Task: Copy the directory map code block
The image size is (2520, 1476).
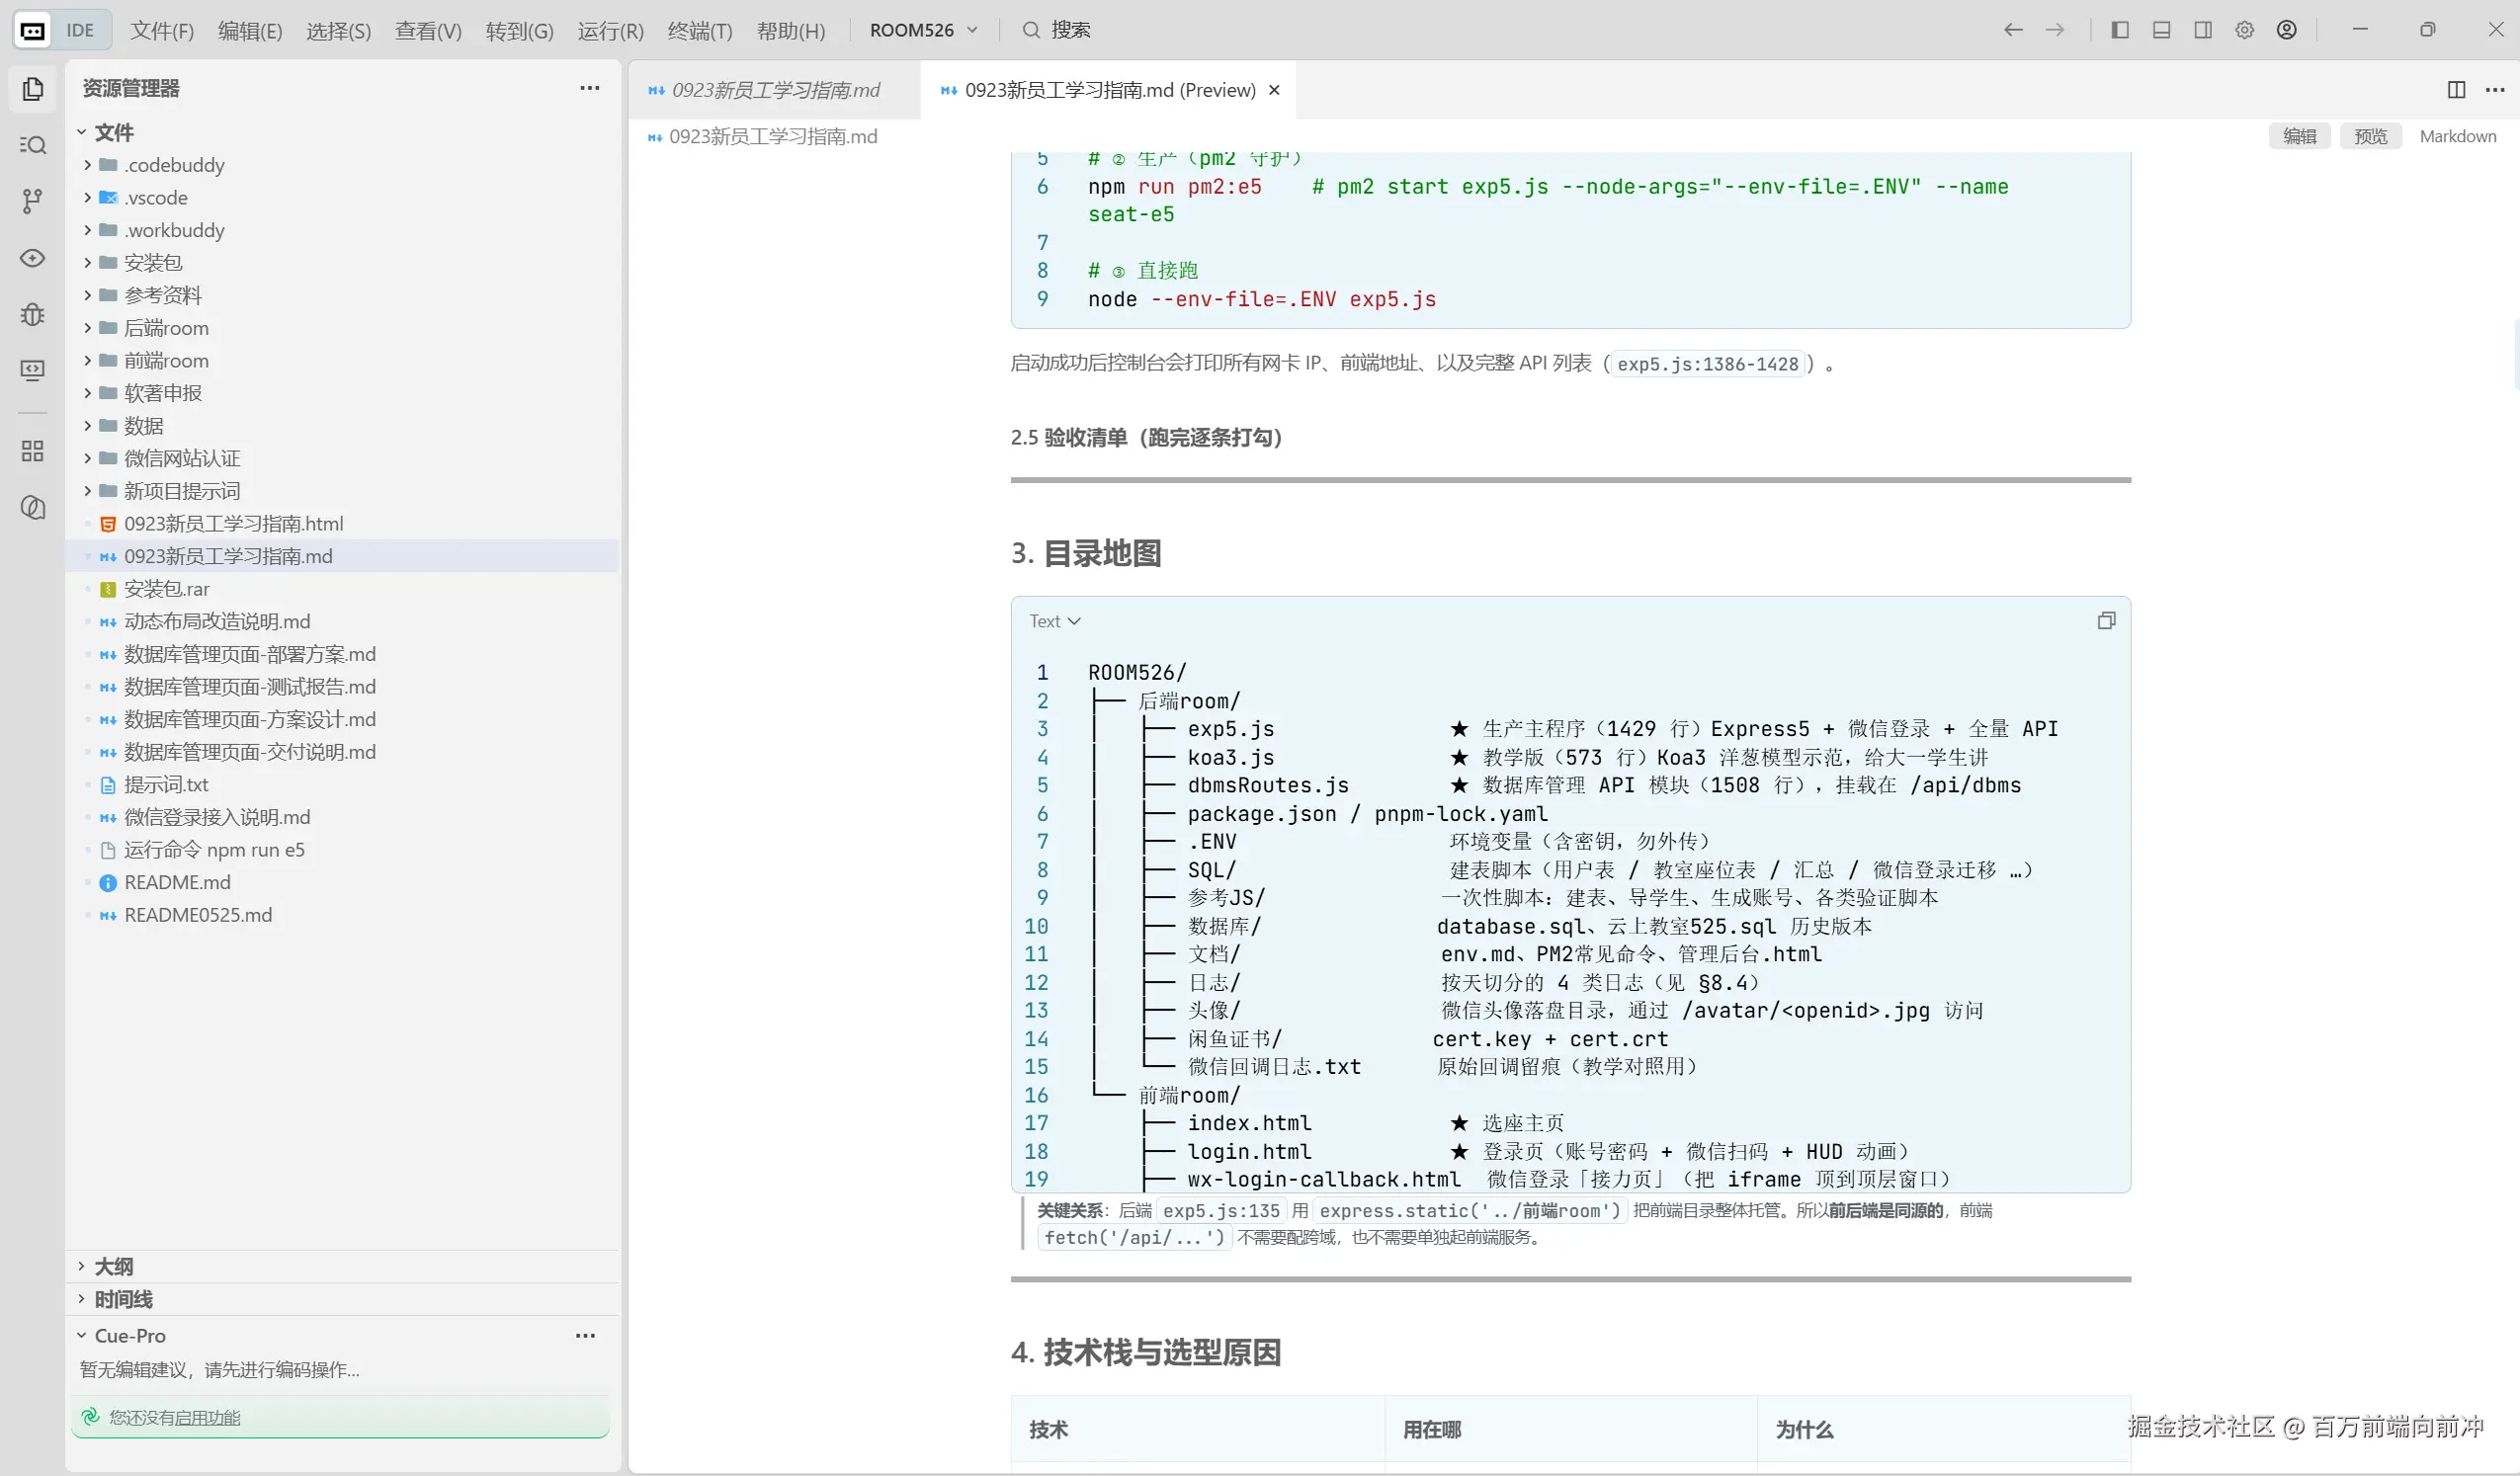Action: (2106, 621)
